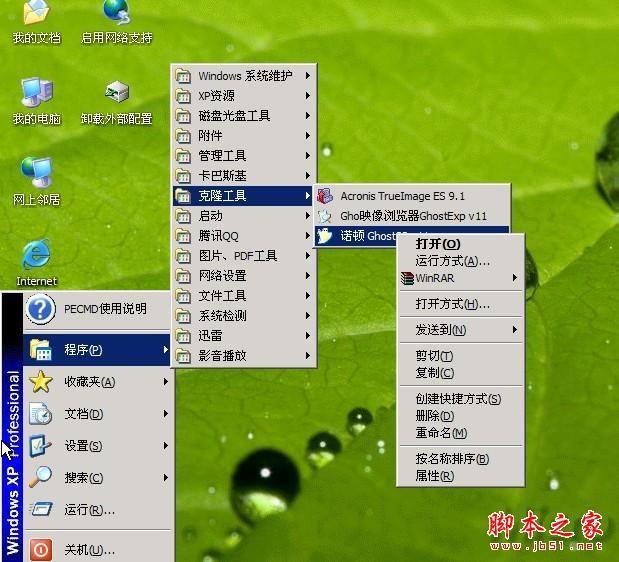Open the 文件工具 programs folder
This screenshot has height=562, width=619.
pos(243,296)
